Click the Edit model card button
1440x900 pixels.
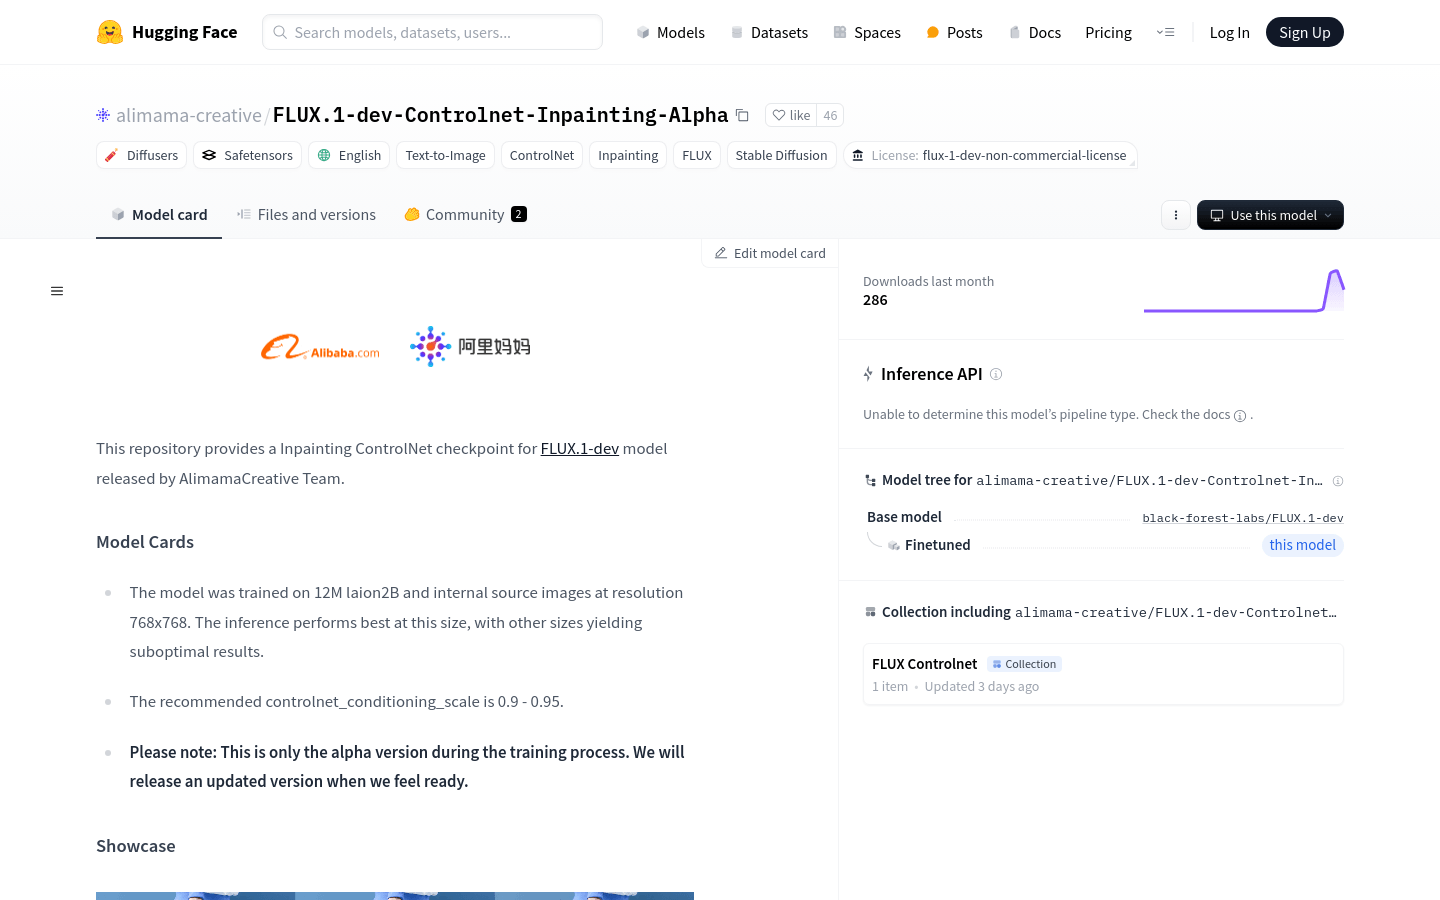(x=770, y=253)
